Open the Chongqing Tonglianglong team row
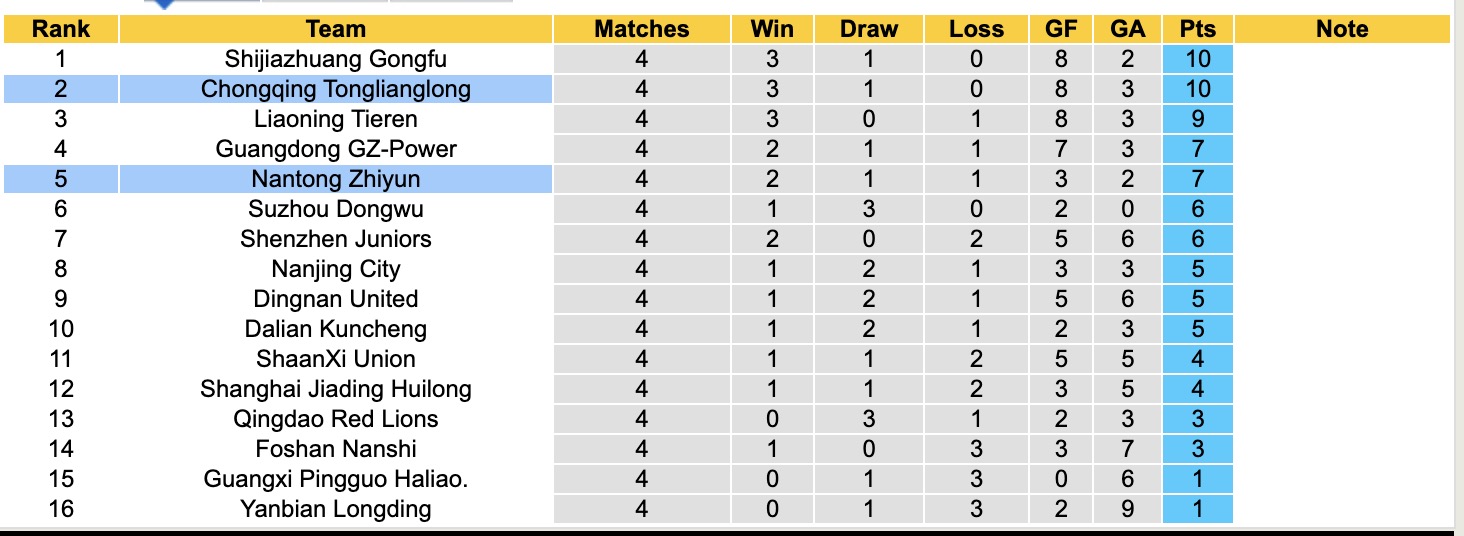 (335, 89)
